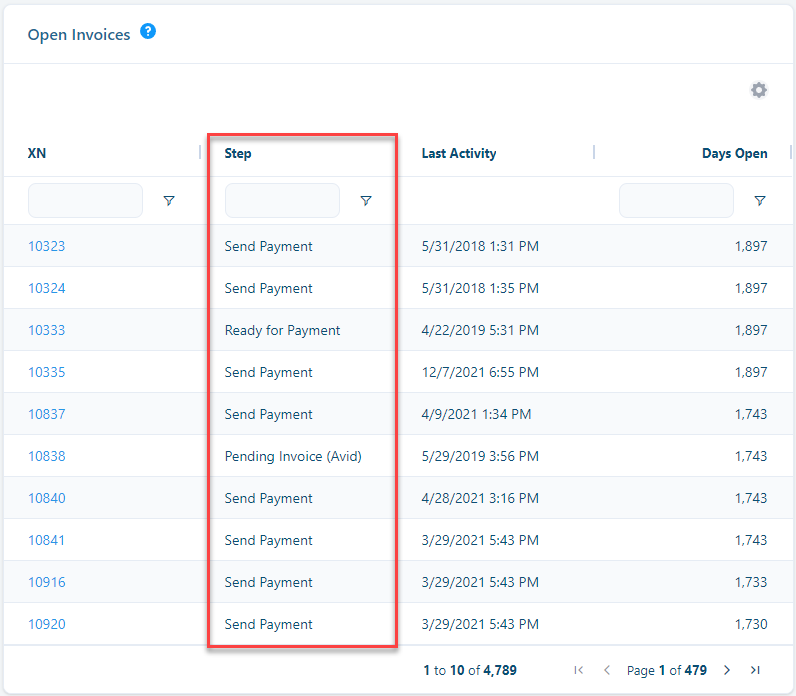Screen dimensions: 796x696
Task: Sort by the XN column header
Action: (x=37, y=153)
